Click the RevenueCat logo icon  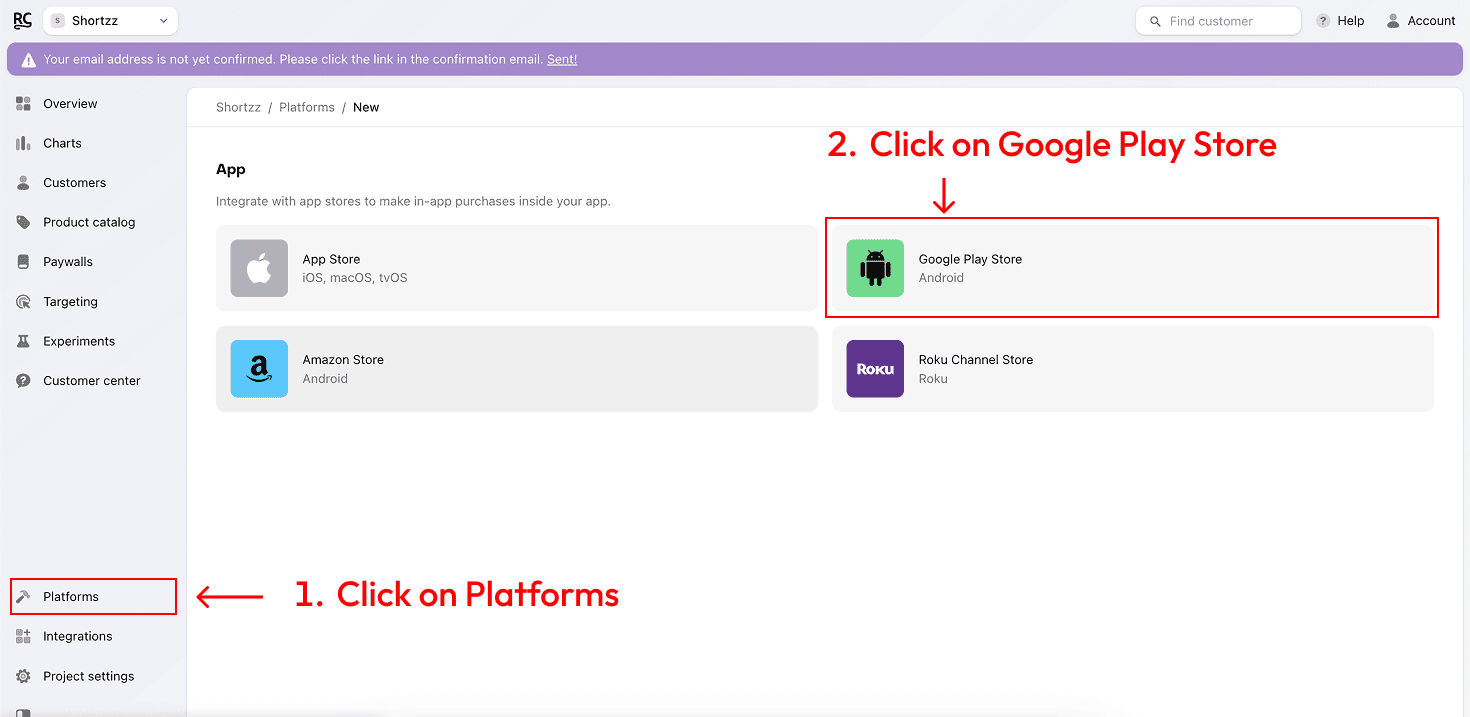[x=22, y=20]
